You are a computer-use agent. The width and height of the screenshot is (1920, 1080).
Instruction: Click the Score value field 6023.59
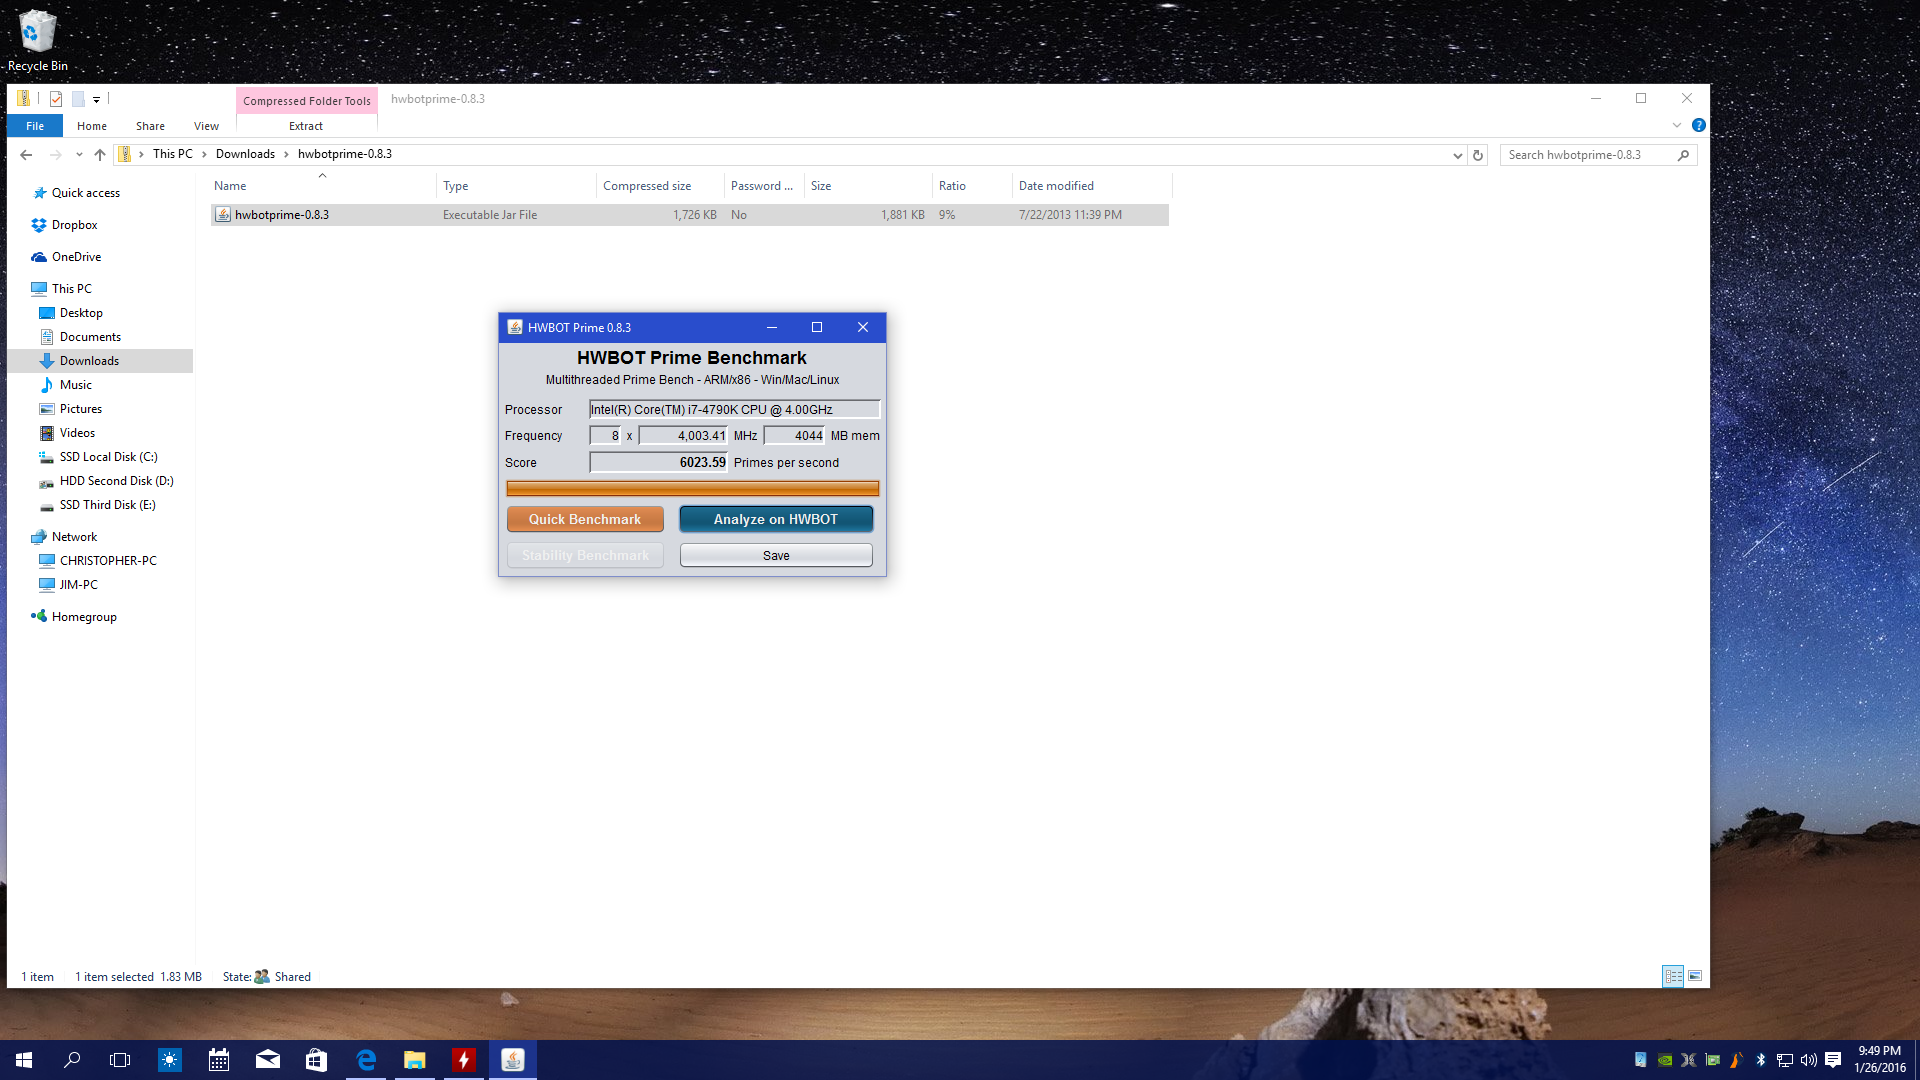click(x=658, y=462)
